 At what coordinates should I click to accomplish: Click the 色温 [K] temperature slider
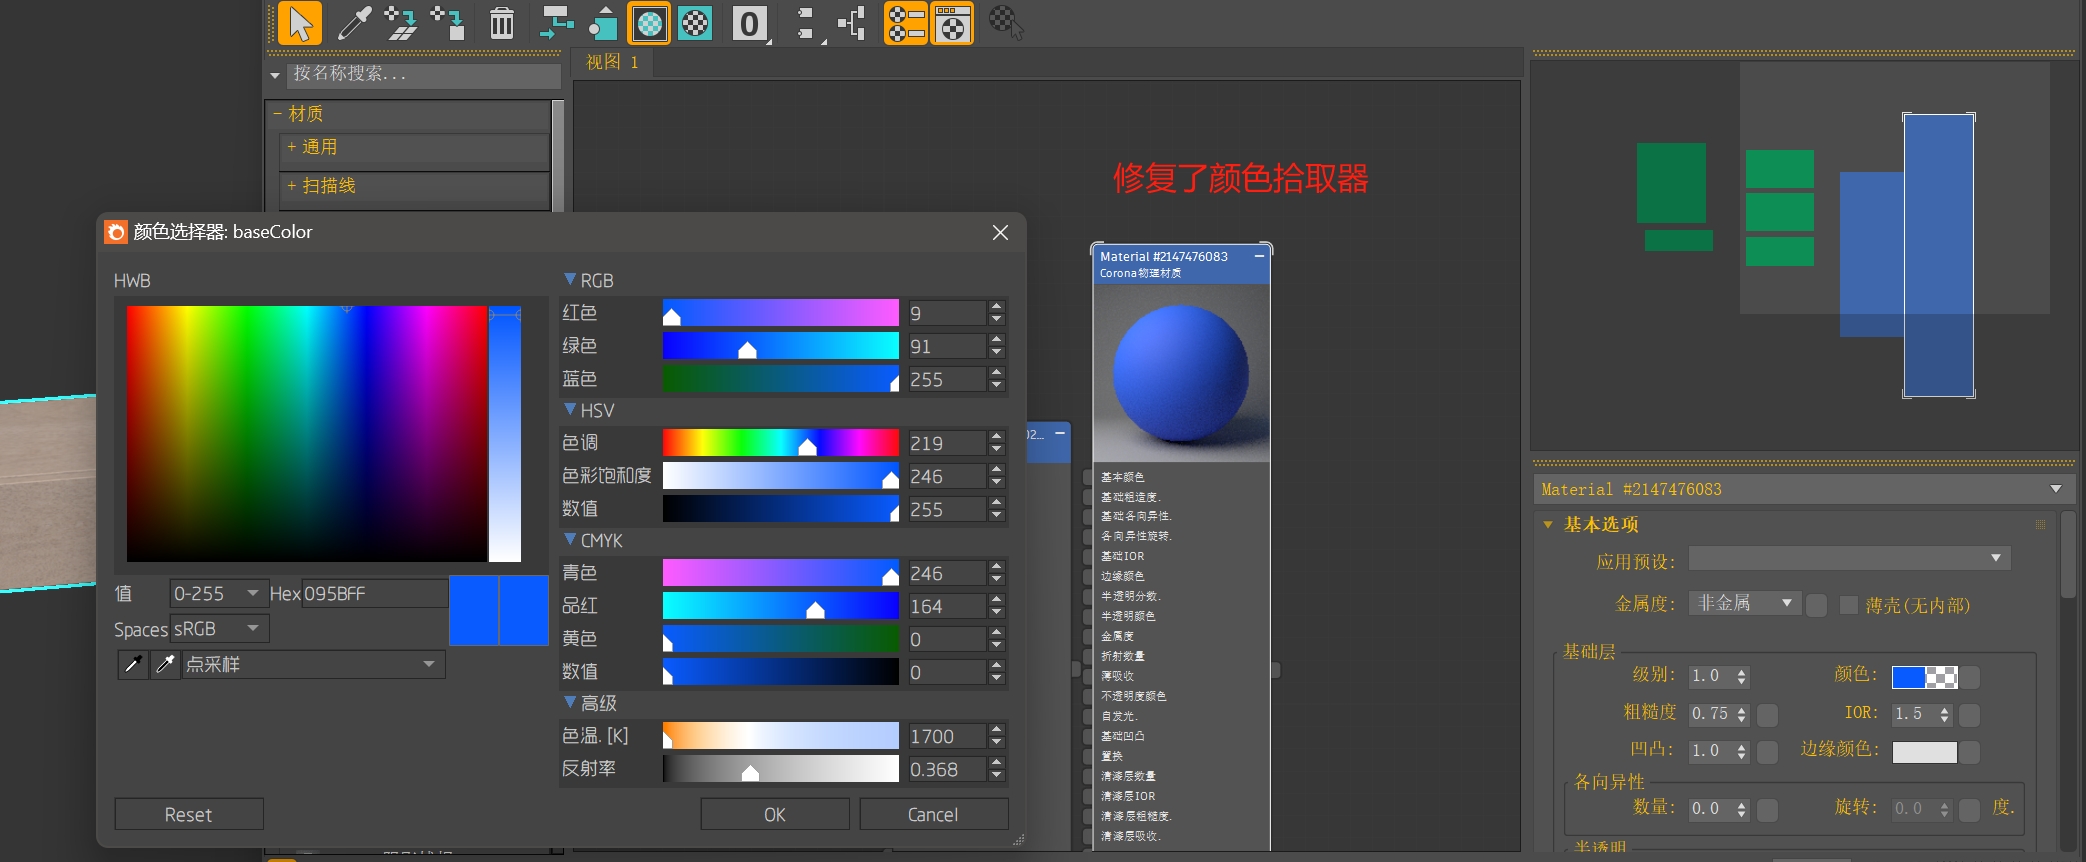[780, 736]
